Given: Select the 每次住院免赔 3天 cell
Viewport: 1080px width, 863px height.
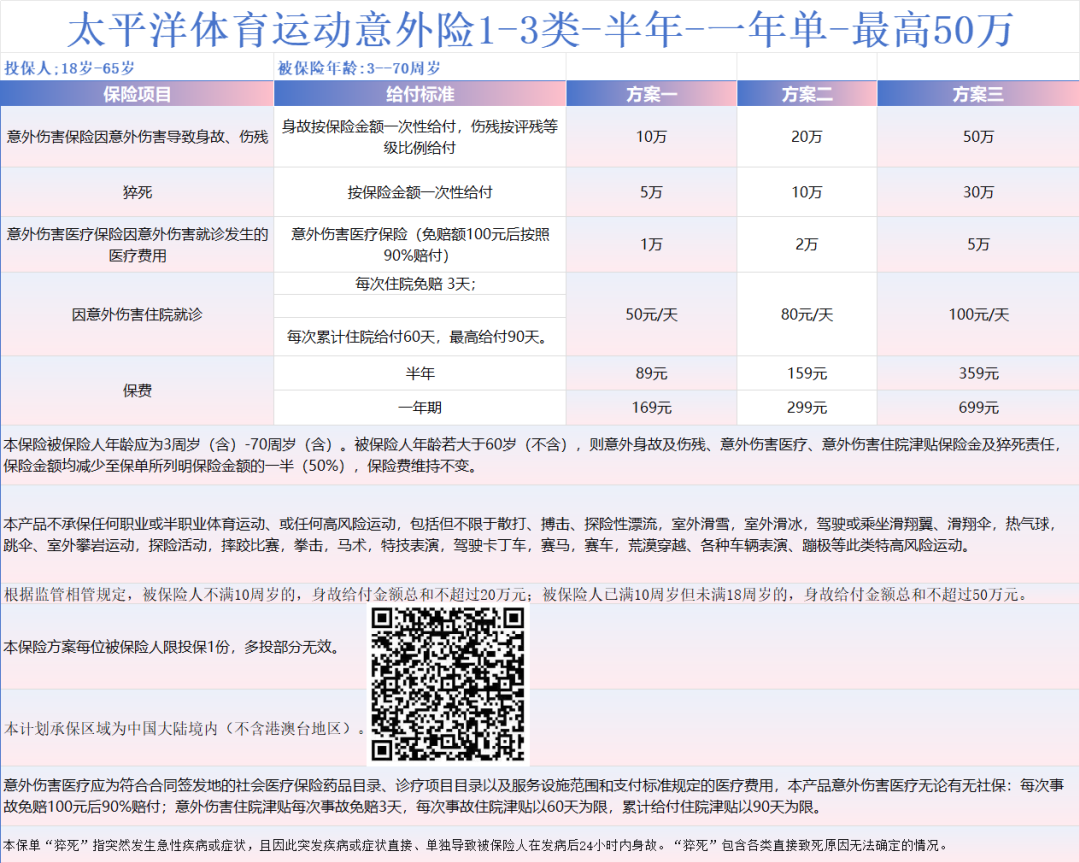Looking at the screenshot, I should [x=419, y=284].
